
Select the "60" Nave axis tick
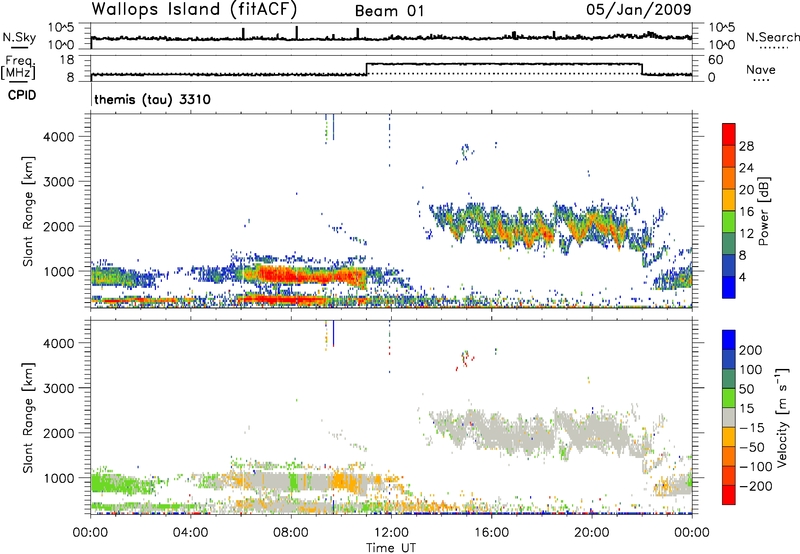[715, 60]
